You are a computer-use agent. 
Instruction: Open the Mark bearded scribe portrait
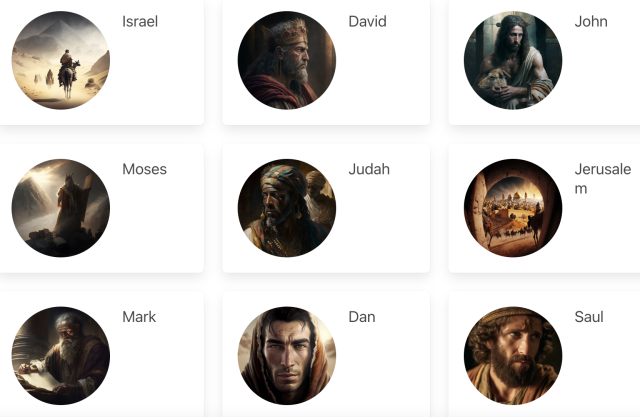point(60,356)
